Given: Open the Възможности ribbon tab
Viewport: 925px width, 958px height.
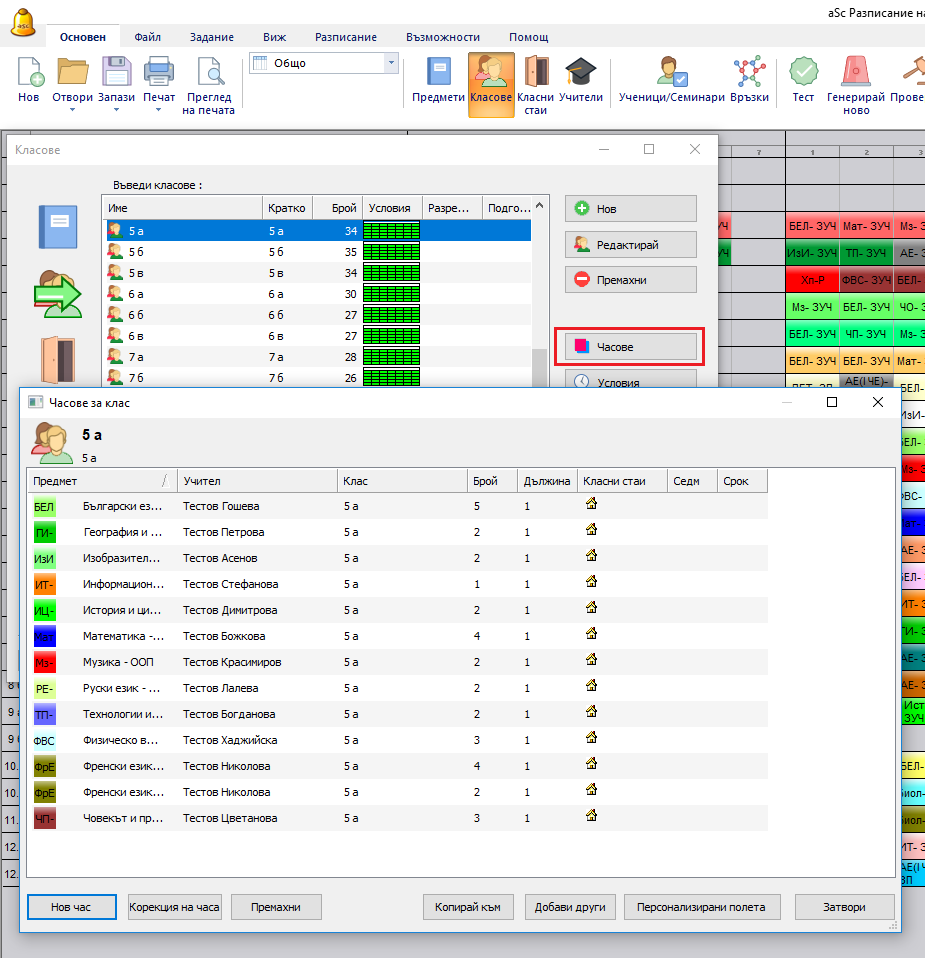Looking at the screenshot, I should tap(443, 37).
